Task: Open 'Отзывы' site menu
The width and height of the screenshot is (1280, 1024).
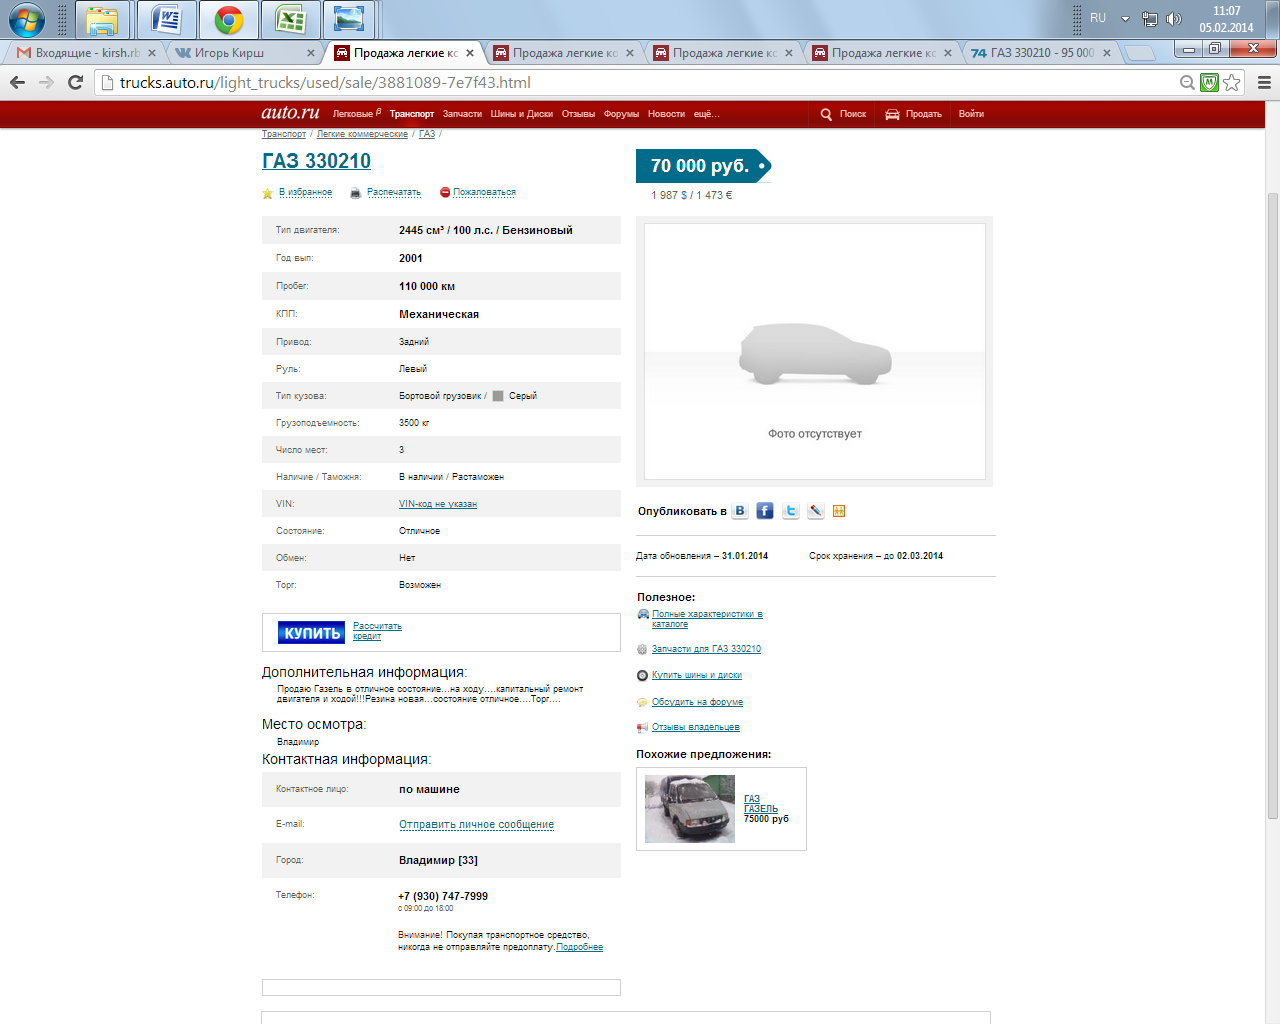Action: (578, 114)
